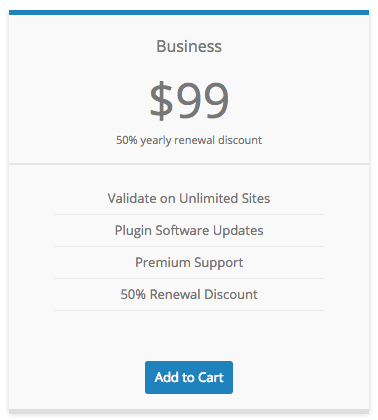Click the Add to Cart button
This screenshot has width=378, height=420.
pyautogui.click(x=189, y=377)
